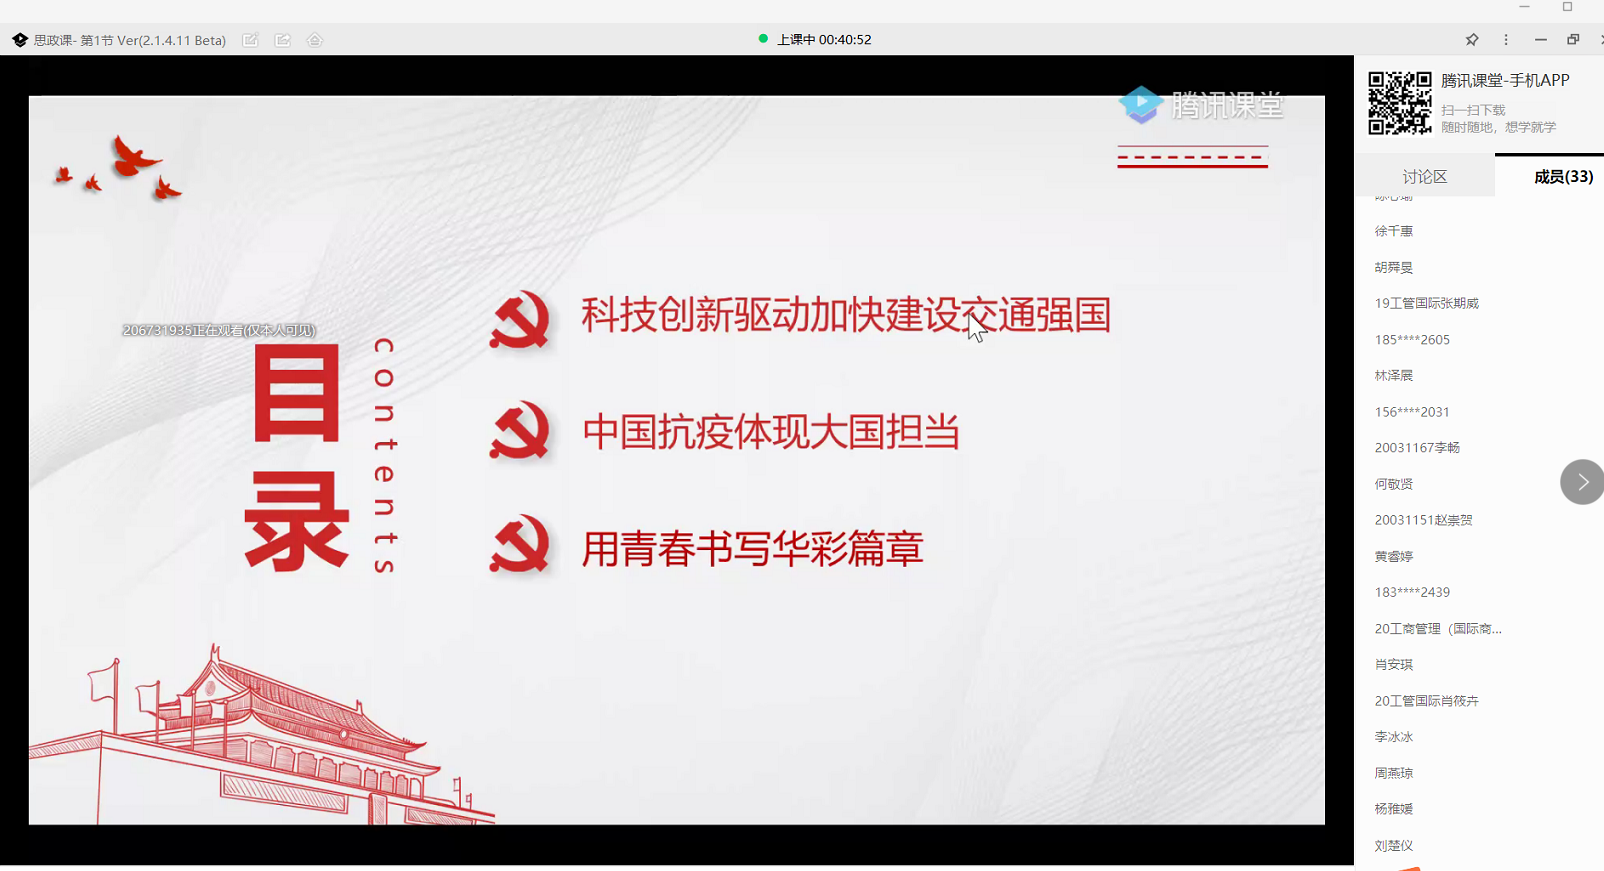The image size is (1604, 871).
Task: Click the home-shaped icon in title bar
Action: [315, 40]
